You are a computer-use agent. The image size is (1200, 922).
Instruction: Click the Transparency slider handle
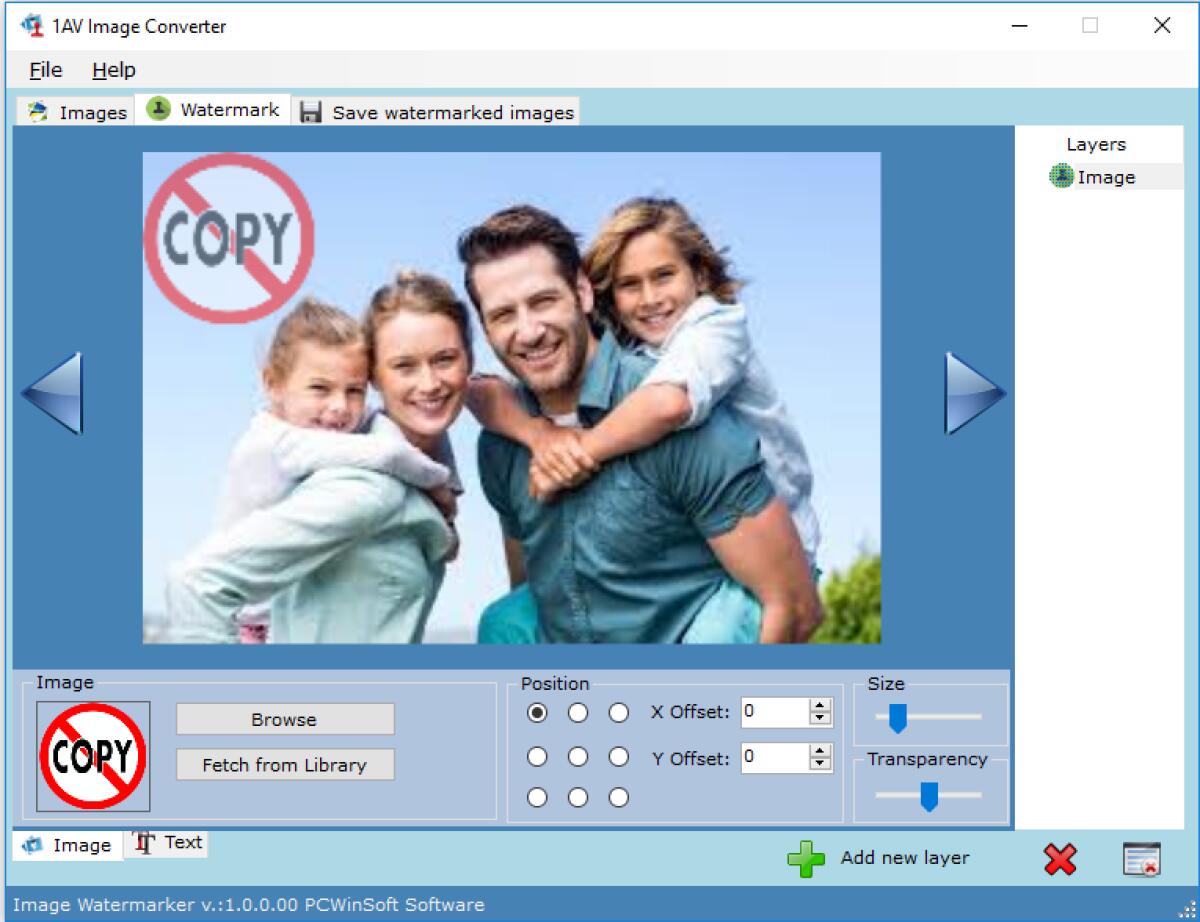[x=929, y=796]
